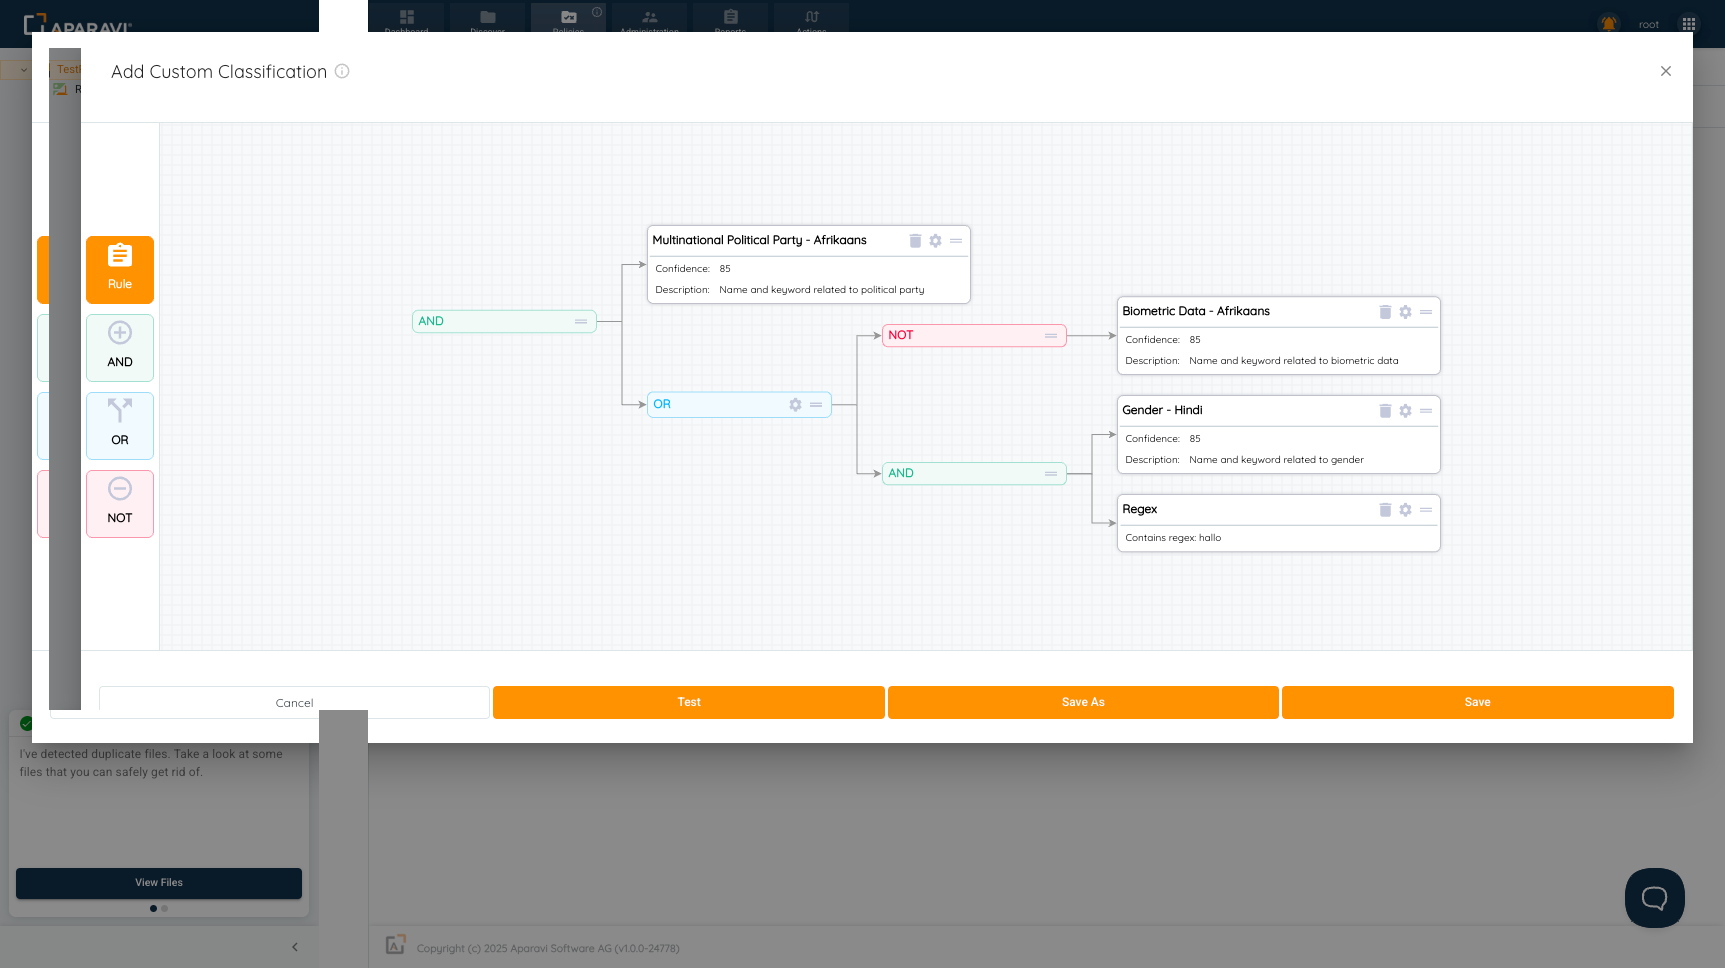This screenshot has width=1725, height=968.
Task: Open settings for Gender - Hindi rule
Action: click(x=1405, y=411)
